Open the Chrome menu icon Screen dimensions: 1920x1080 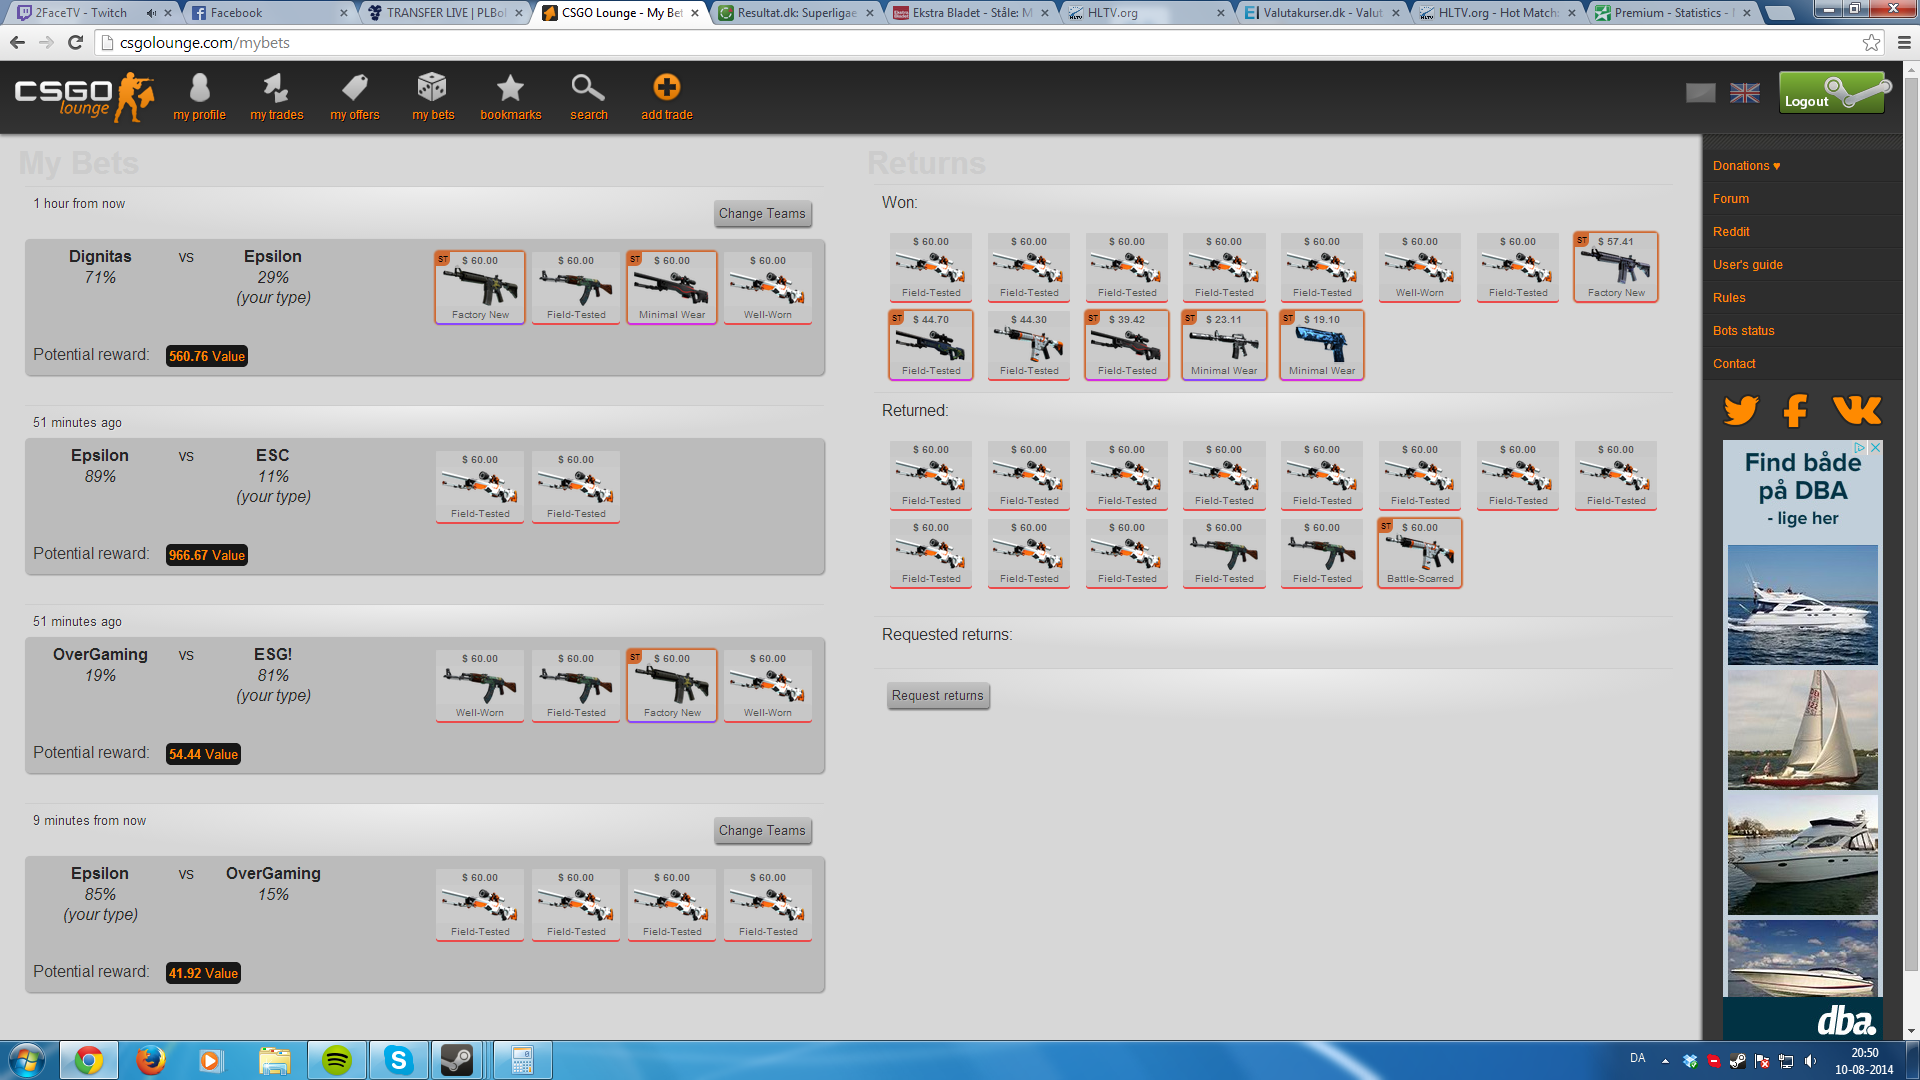[x=1903, y=42]
